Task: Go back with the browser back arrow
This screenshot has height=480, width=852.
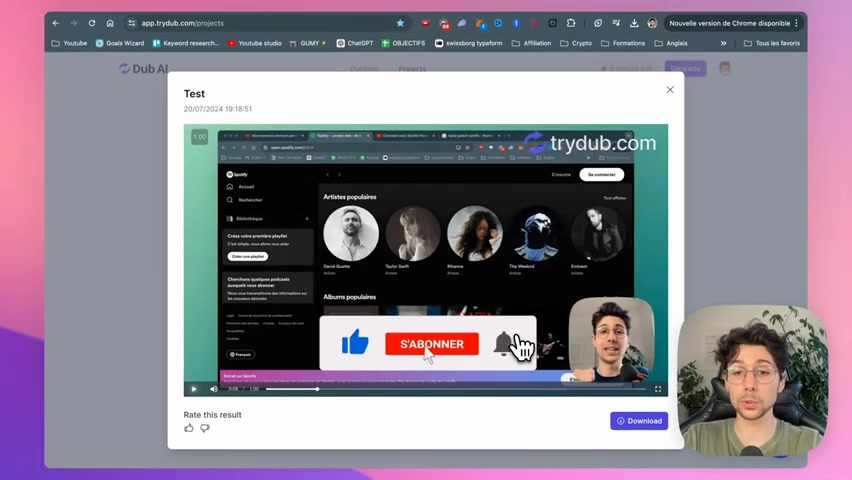Action: click(55, 23)
